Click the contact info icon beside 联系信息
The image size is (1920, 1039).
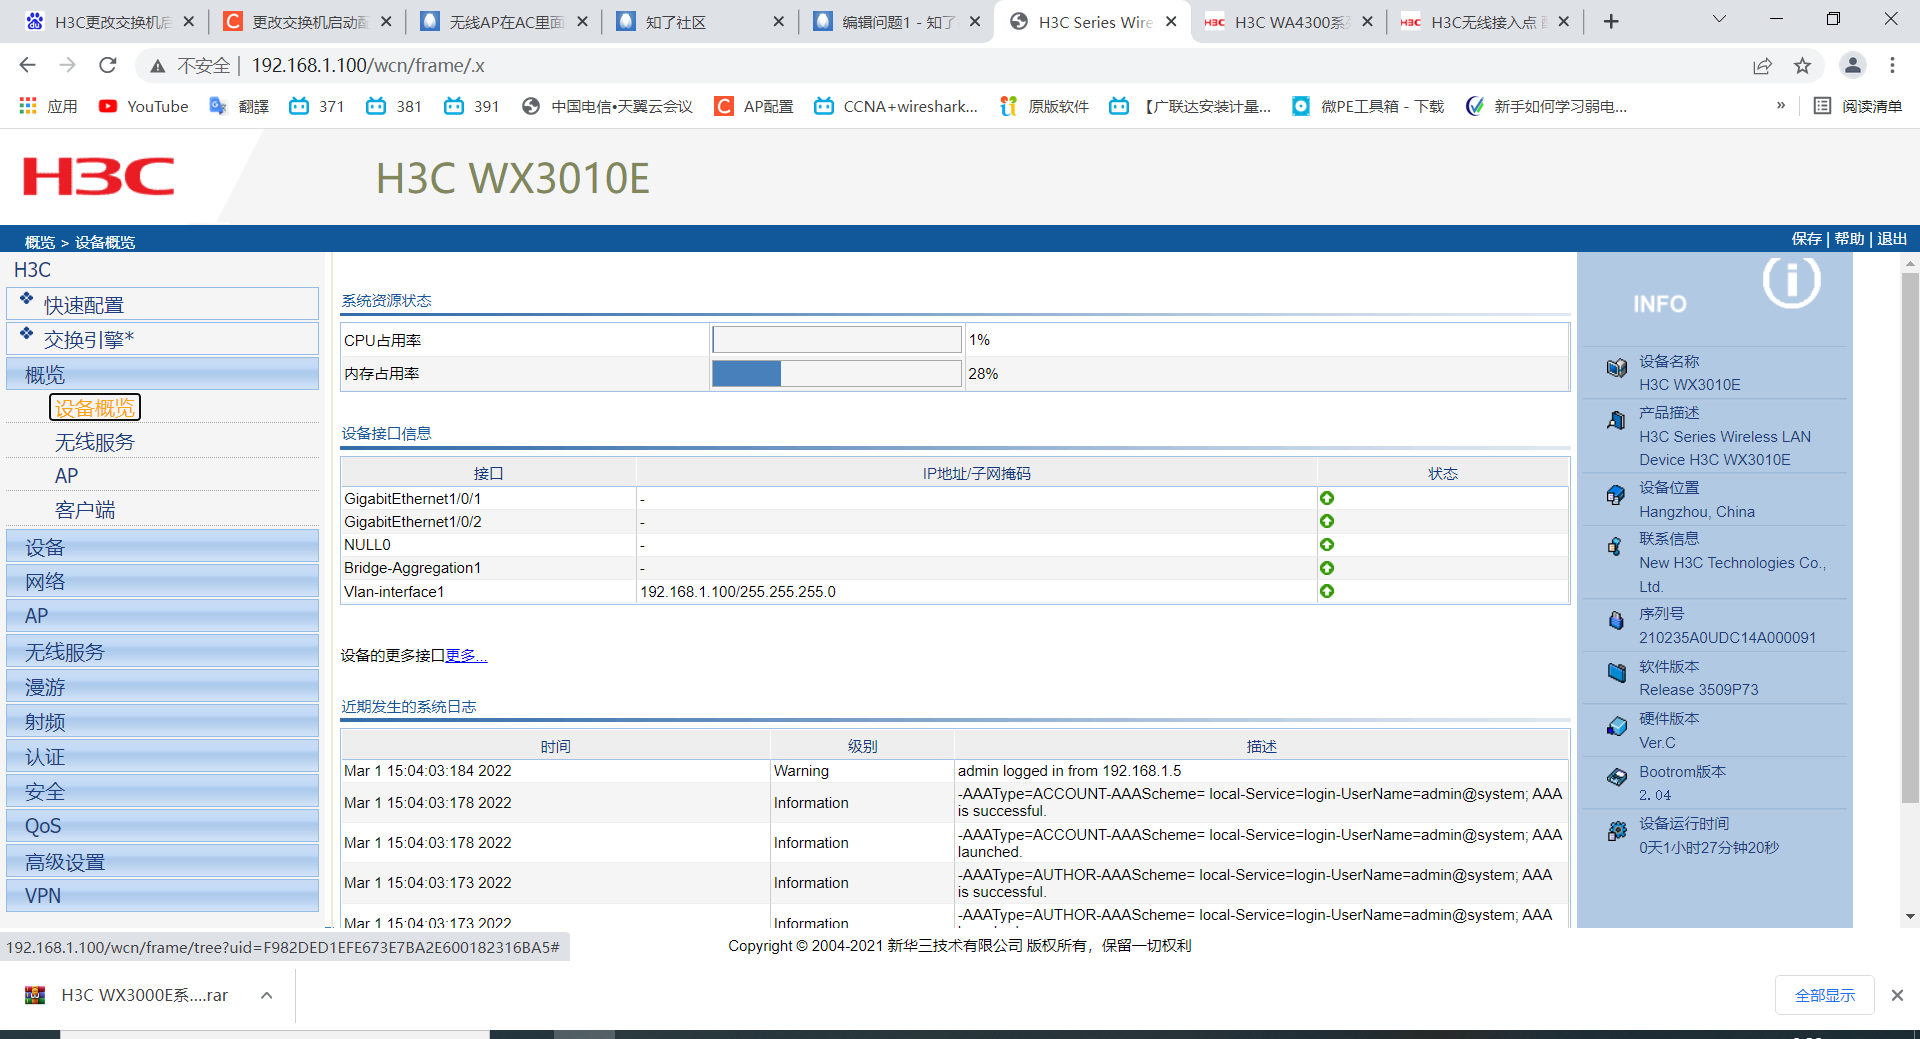[1616, 547]
